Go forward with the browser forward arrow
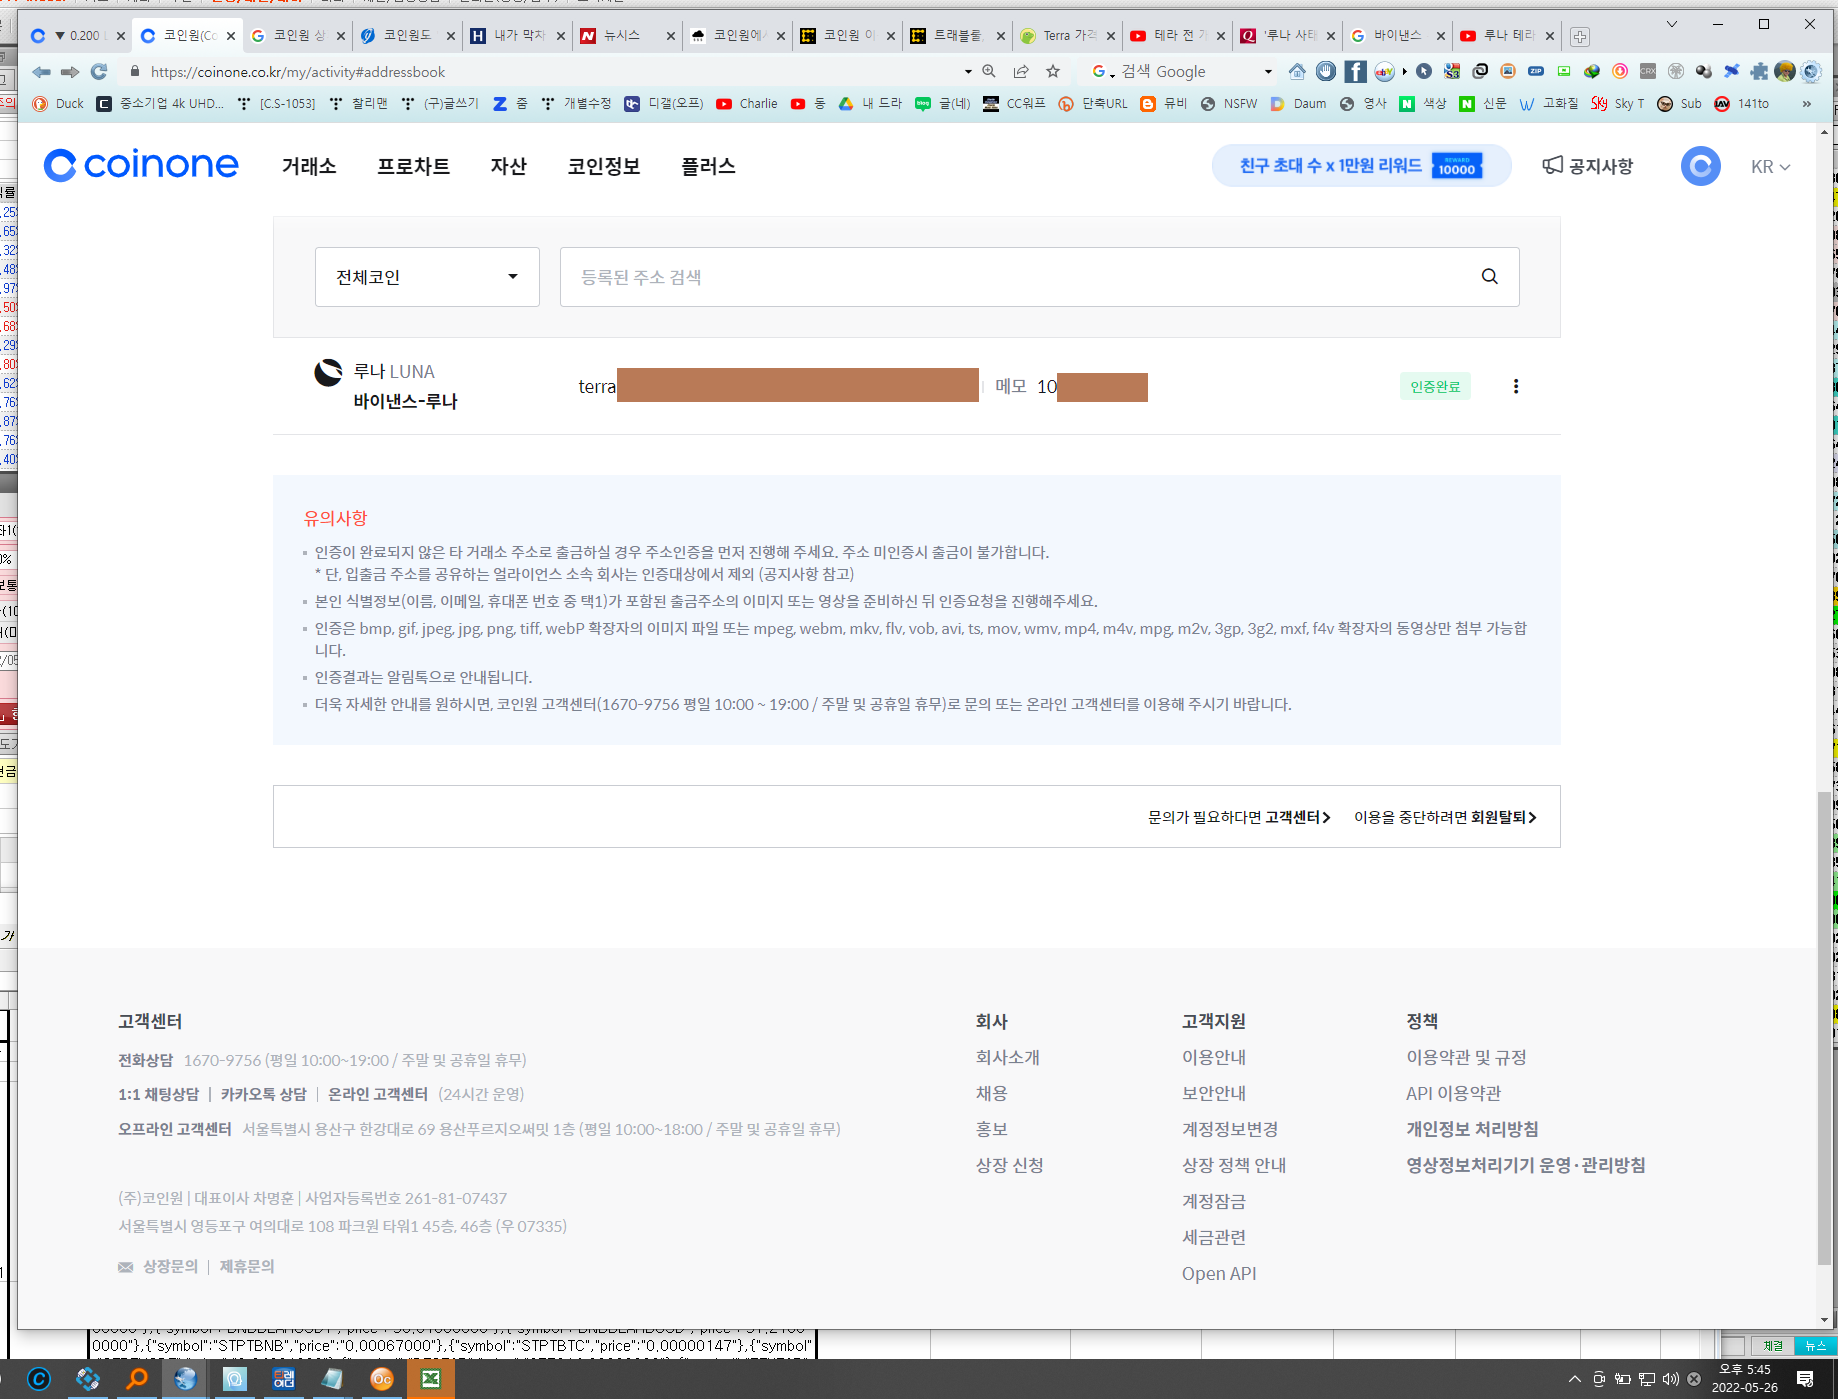This screenshot has width=1838, height=1399. [70, 72]
